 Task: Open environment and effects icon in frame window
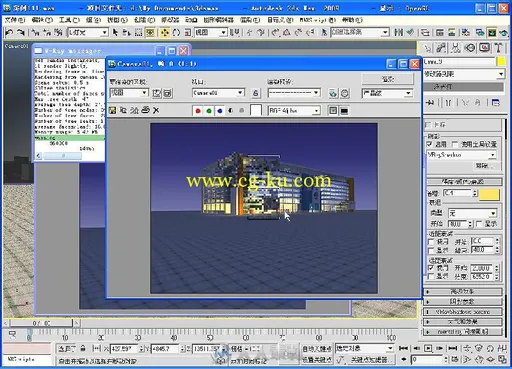click(x=345, y=93)
